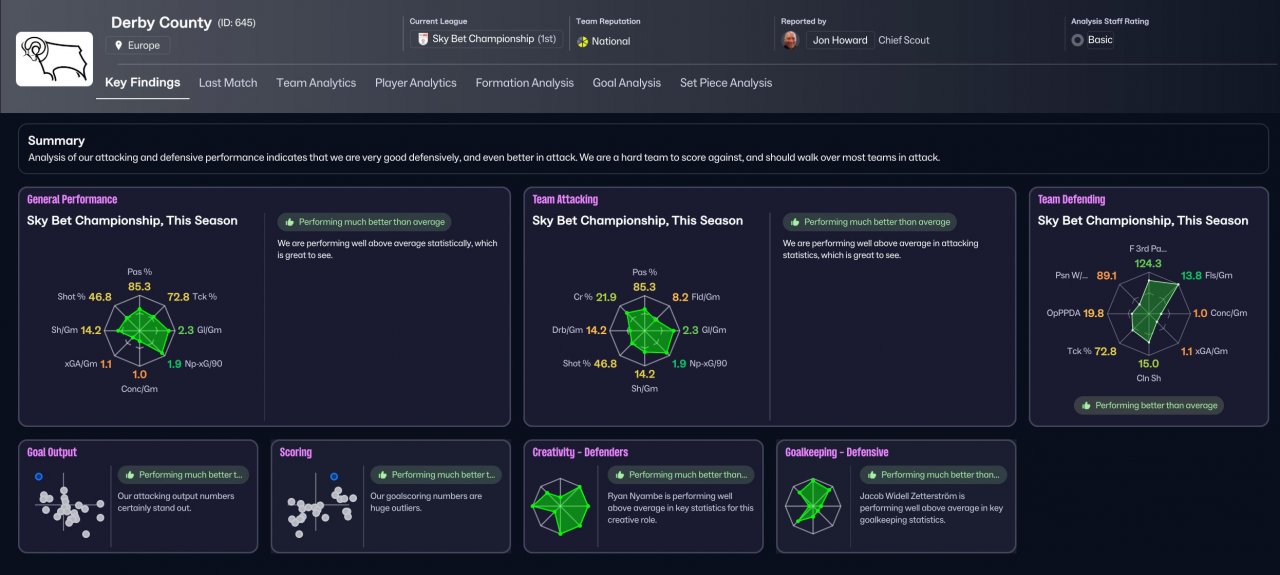
Task: Open the Set Piece Analysis tab
Action: click(x=726, y=83)
